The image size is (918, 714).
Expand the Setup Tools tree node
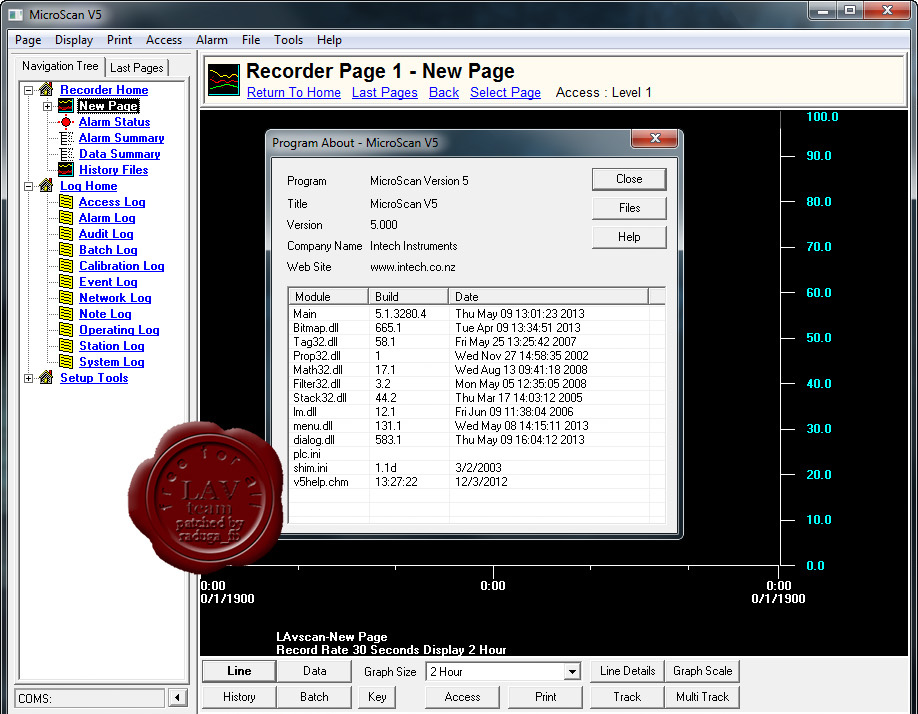tap(28, 378)
